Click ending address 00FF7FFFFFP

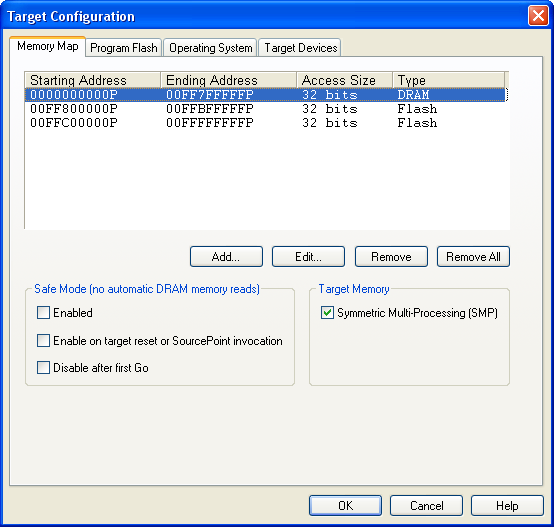(x=210, y=95)
